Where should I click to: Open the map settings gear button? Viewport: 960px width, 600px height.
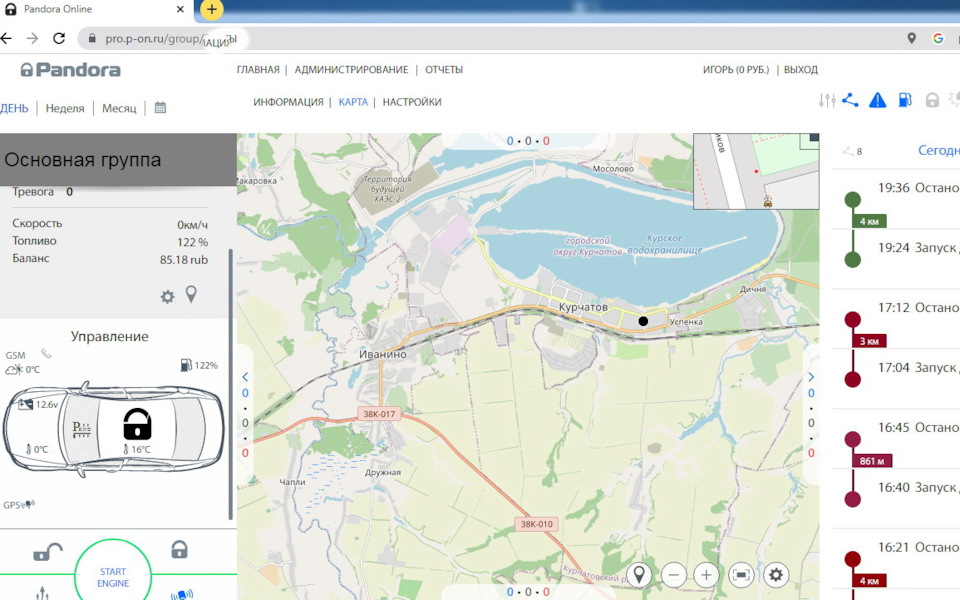pos(776,575)
